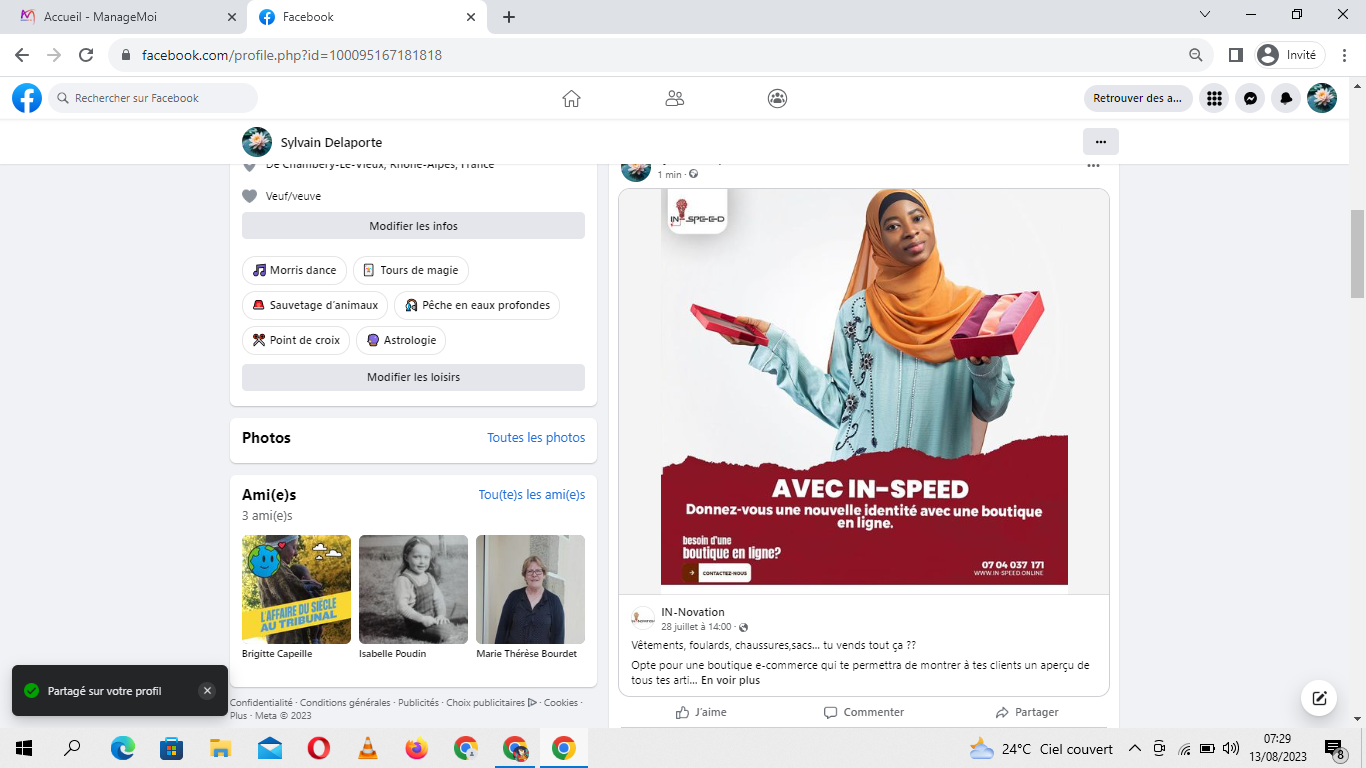The height and width of the screenshot is (768, 1366).
Task: Click the Facebook logo
Action: coord(27,98)
